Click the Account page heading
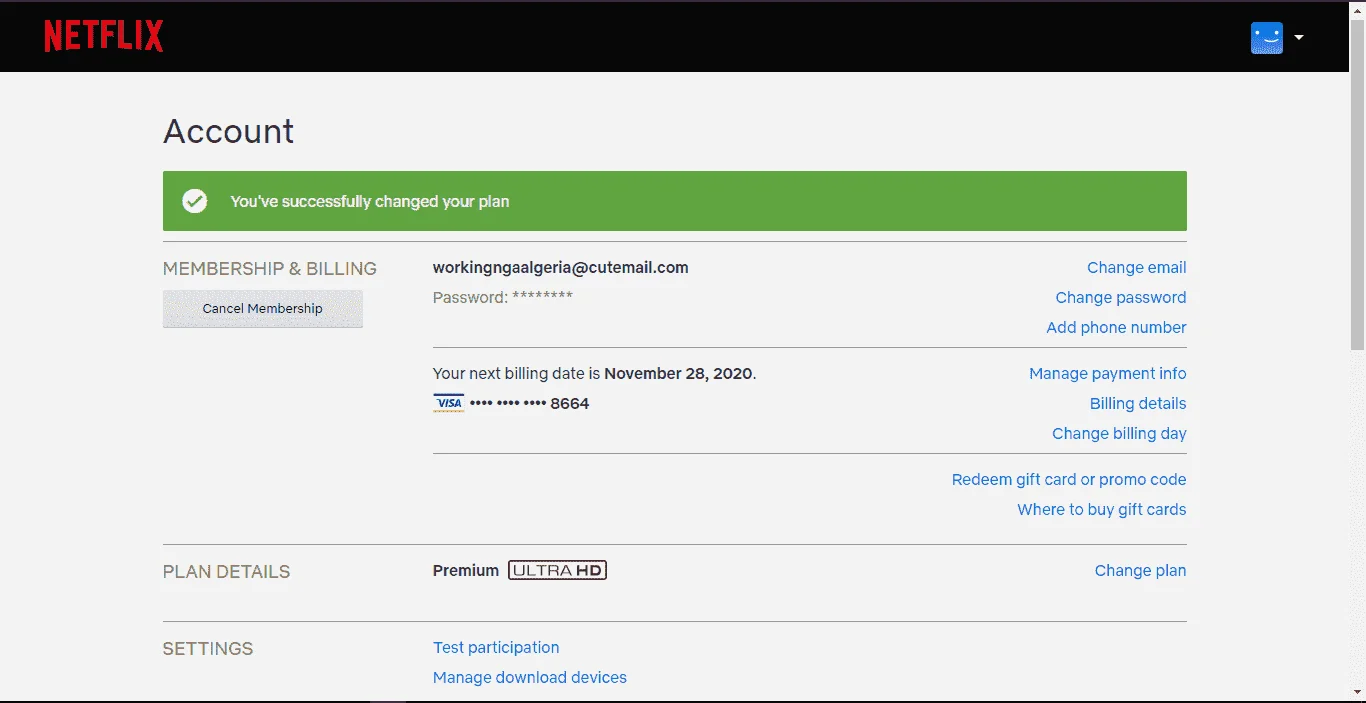Image resolution: width=1366 pixels, height=703 pixels. click(229, 131)
